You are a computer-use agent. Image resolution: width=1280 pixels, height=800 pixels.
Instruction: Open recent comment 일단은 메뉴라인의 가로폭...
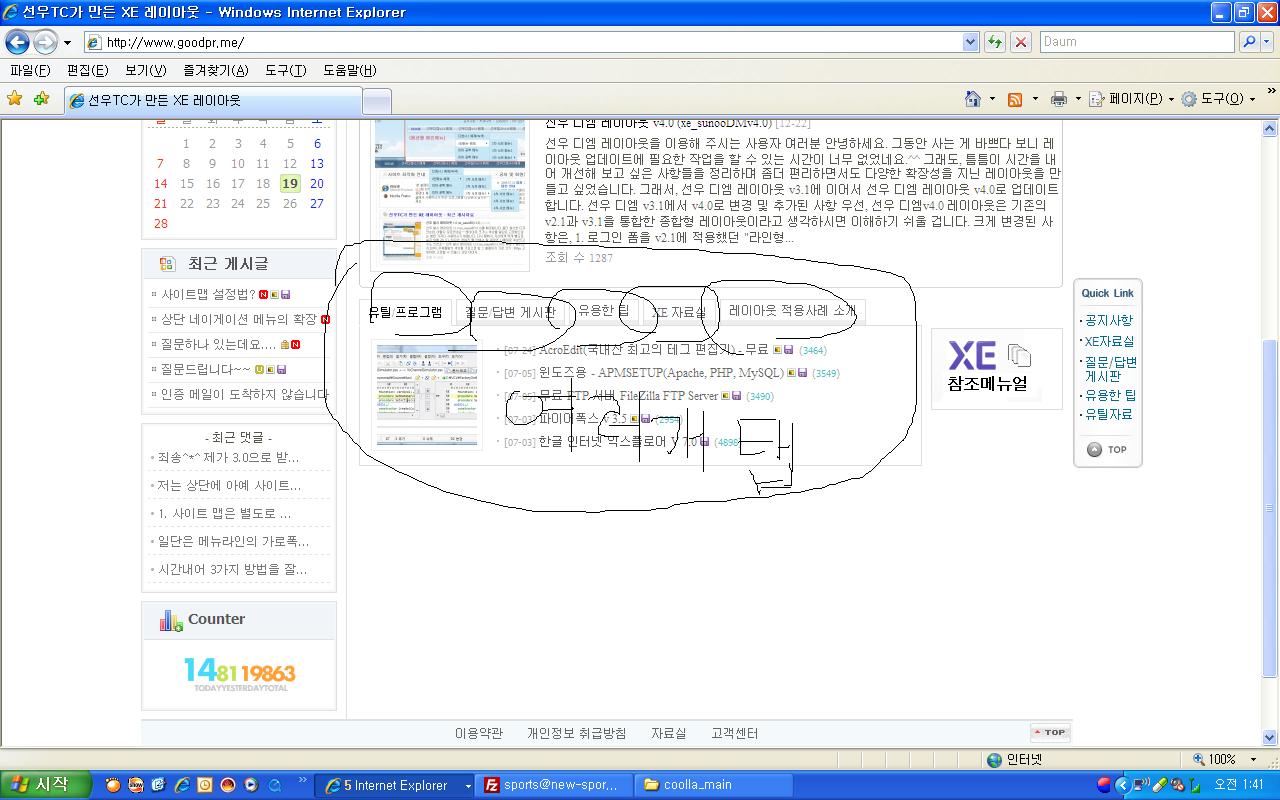(233, 541)
